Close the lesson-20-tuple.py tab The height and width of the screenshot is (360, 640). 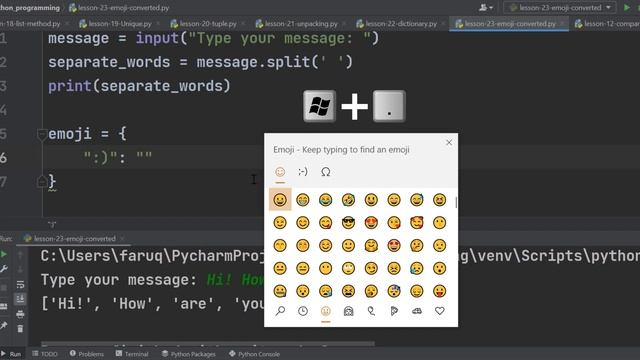click(243, 24)
